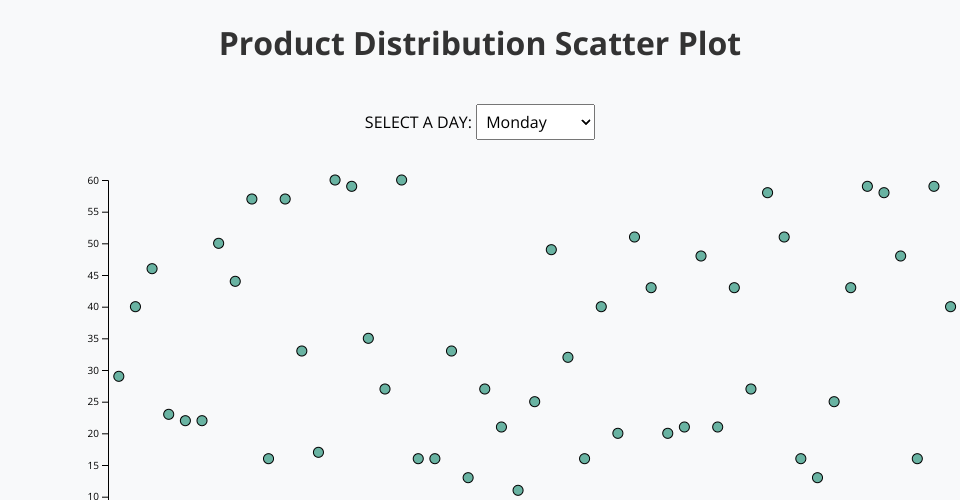Image resolution: width=960 pixels, height=500 pixels.
Task: Click the 35 tick label on y-axis
Action: pos(93,339)
